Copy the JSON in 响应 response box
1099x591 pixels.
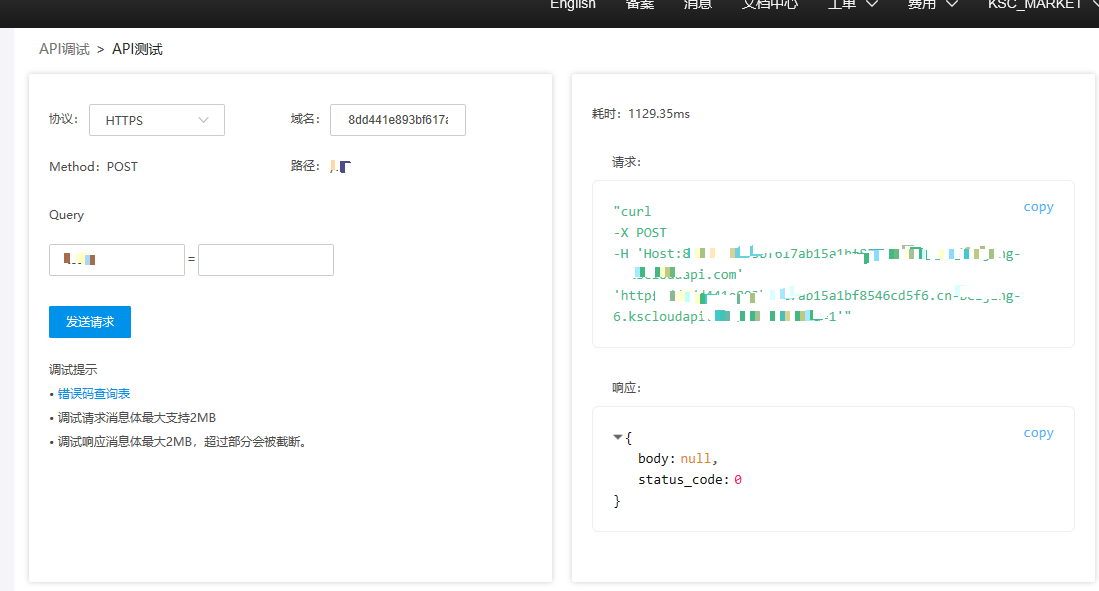(x=1038, y=433)
